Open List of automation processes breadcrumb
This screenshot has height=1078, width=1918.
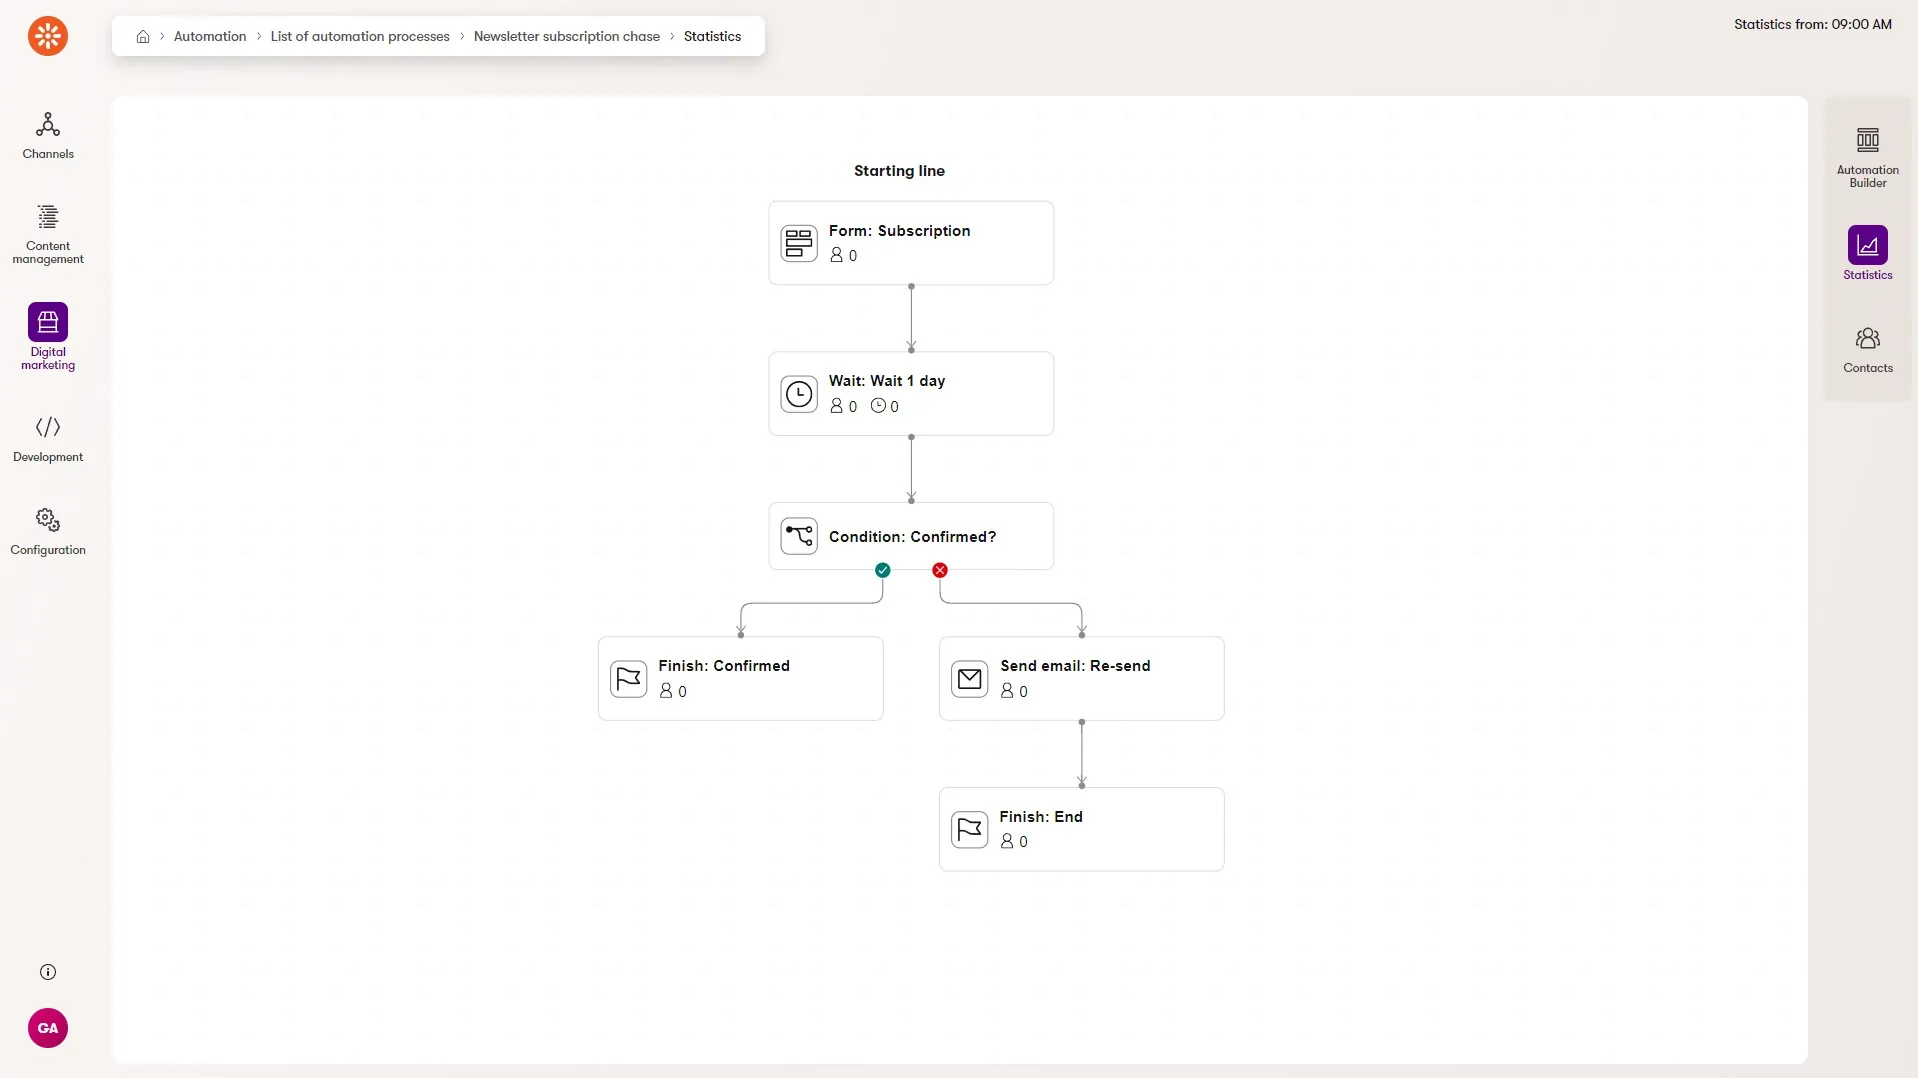360,37
